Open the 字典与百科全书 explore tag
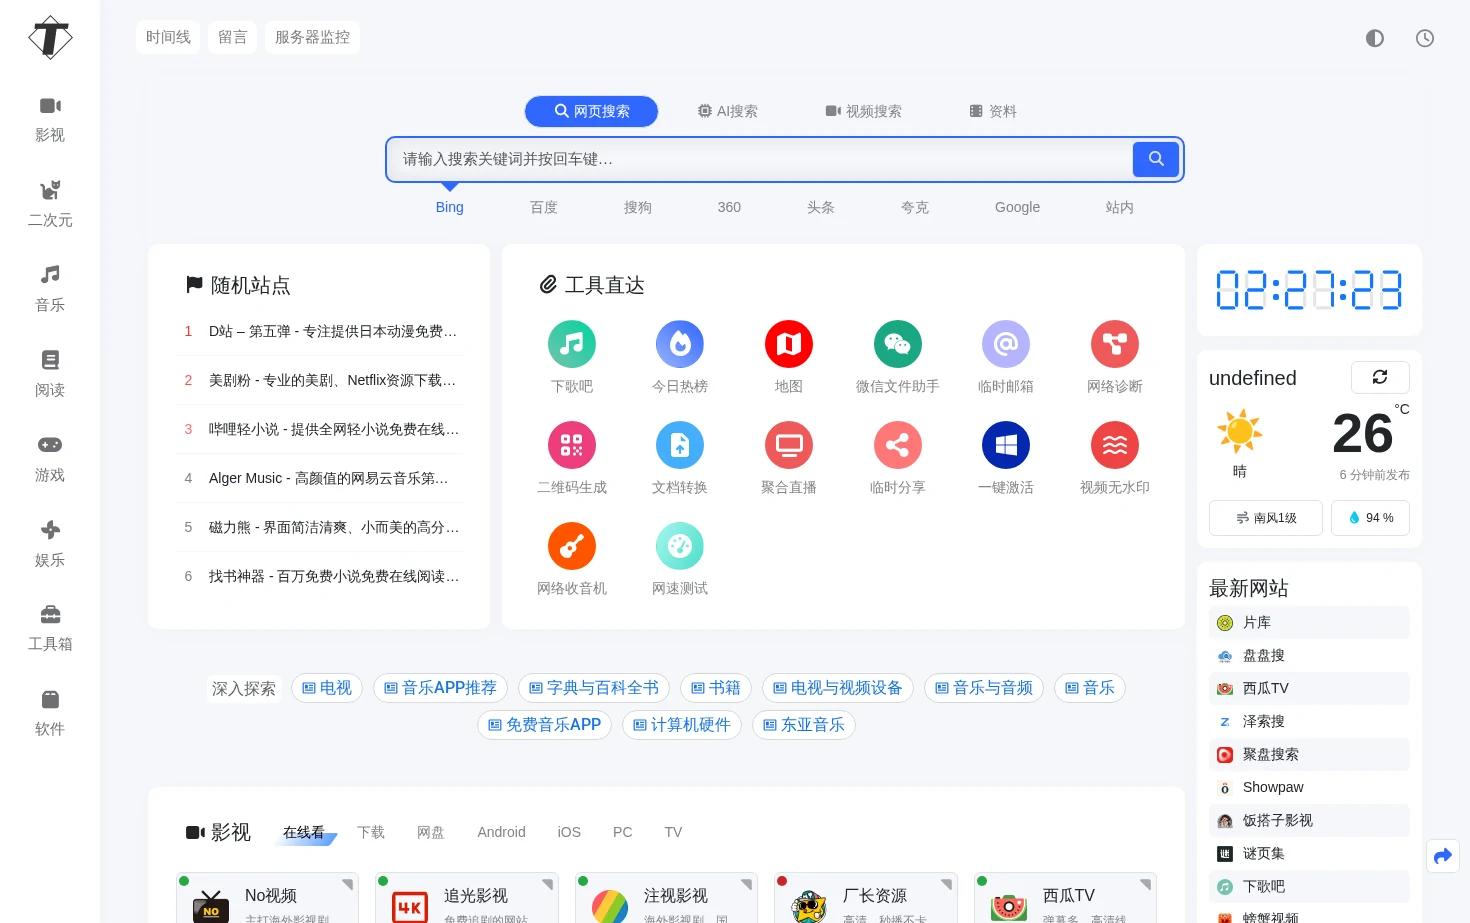Screen dimensions: 1470x923 (594, 688)
